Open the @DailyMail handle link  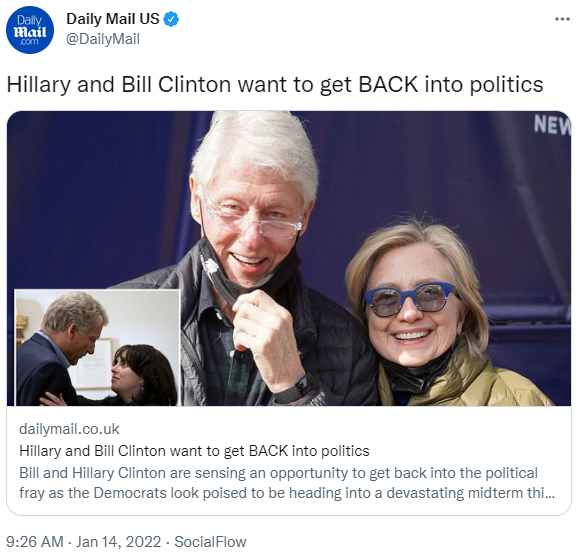point(103,39)
